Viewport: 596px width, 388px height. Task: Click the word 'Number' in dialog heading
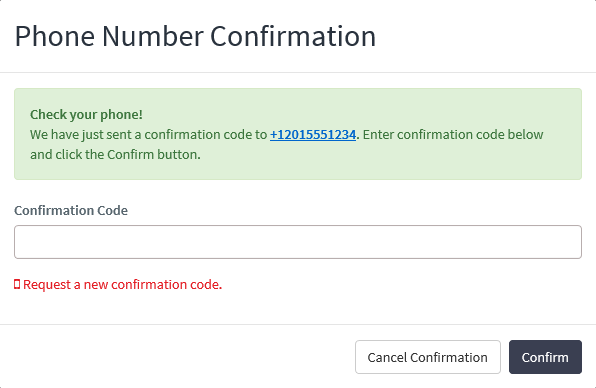[152, 36]
